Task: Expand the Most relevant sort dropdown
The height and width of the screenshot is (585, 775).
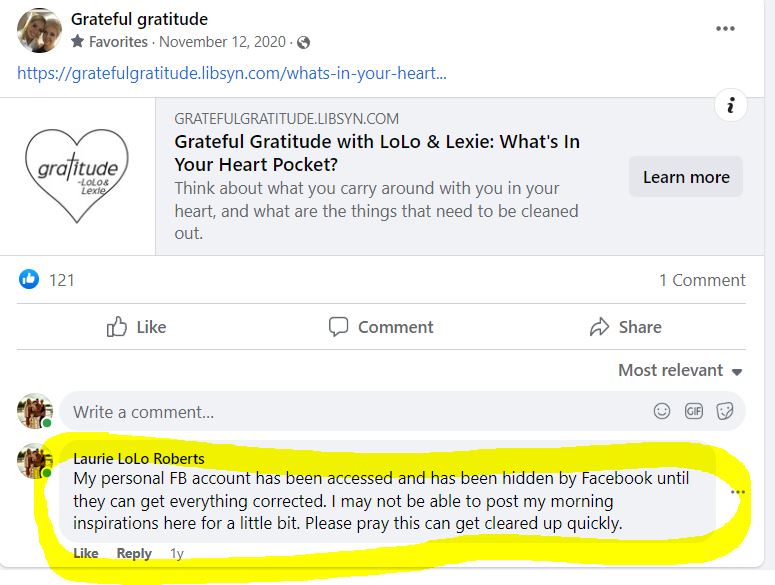Action: (680, 370)
